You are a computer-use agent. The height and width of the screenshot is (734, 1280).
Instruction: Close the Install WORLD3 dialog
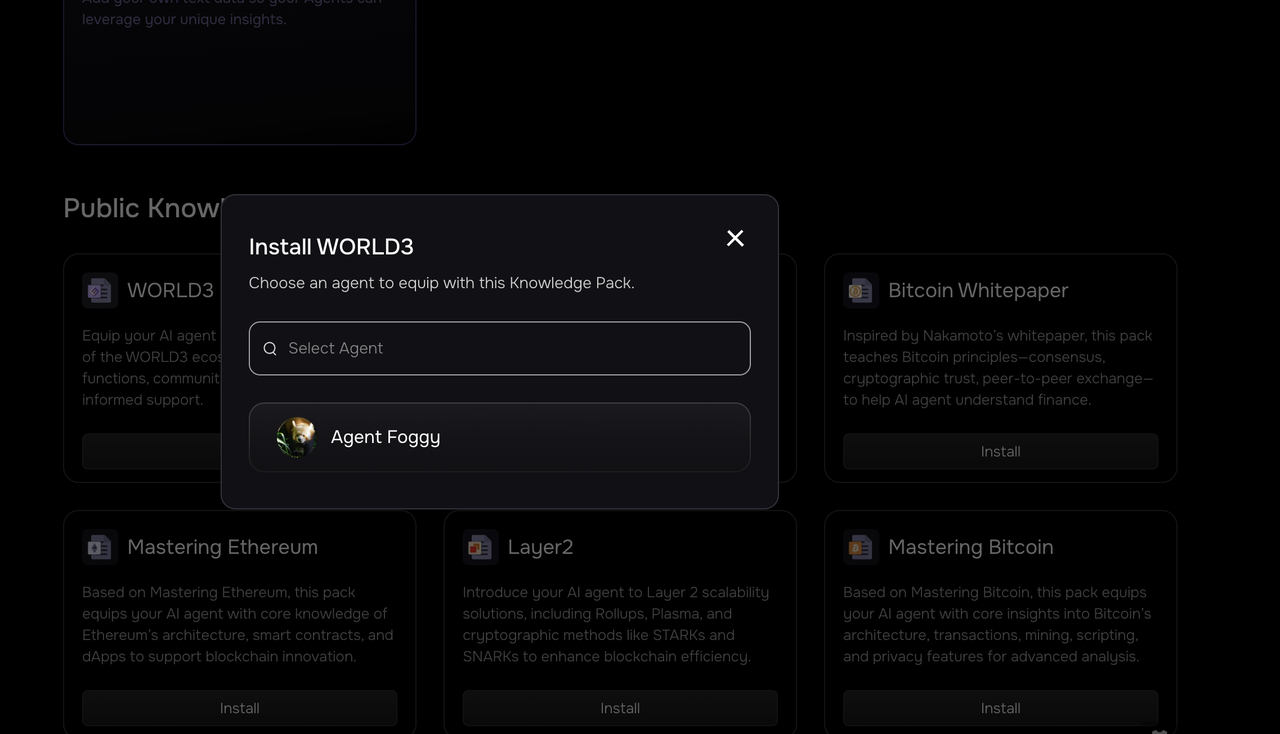[735, 238]
